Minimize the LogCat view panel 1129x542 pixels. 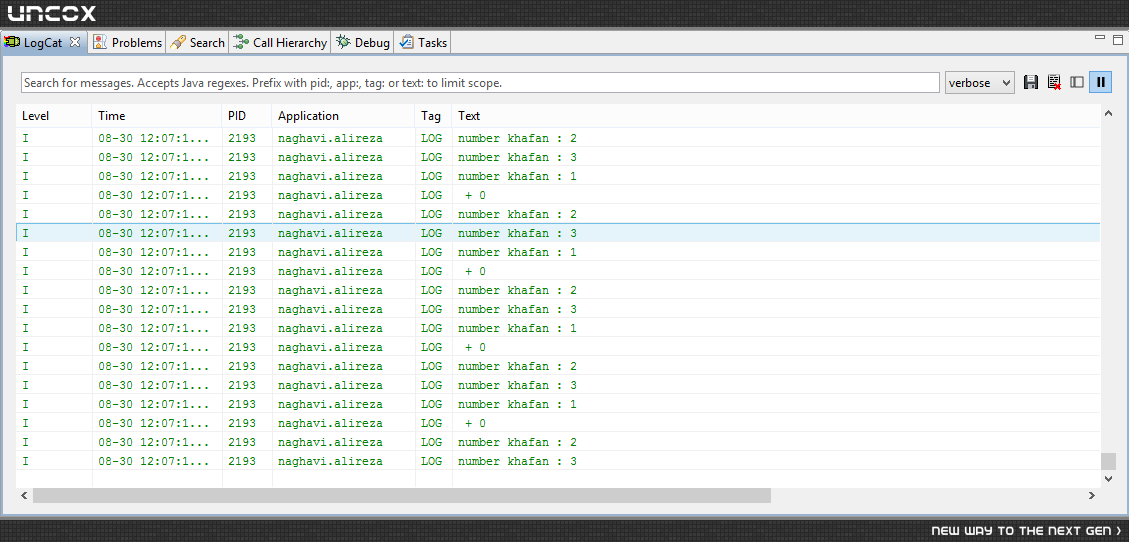(x=1099, y=37)
